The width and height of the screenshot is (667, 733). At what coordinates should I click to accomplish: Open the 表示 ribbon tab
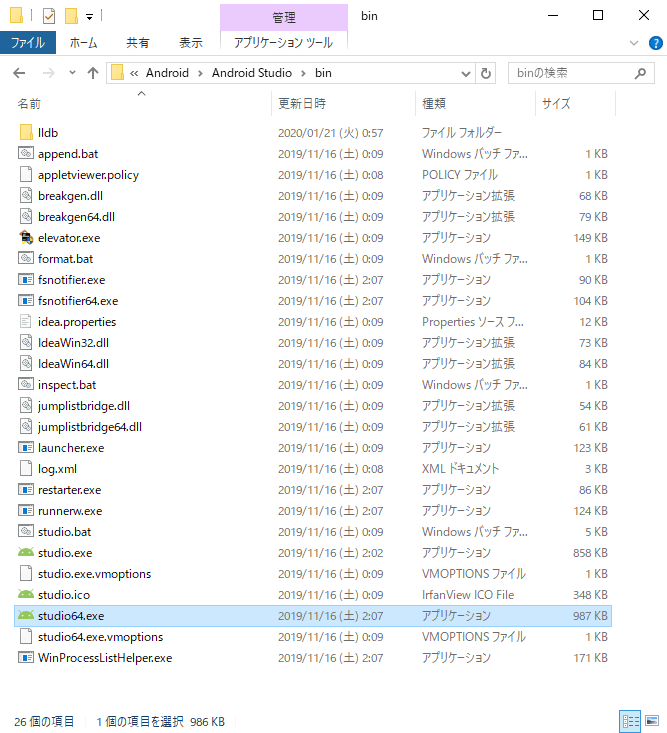pyautogui.click(x=191, y=43)
